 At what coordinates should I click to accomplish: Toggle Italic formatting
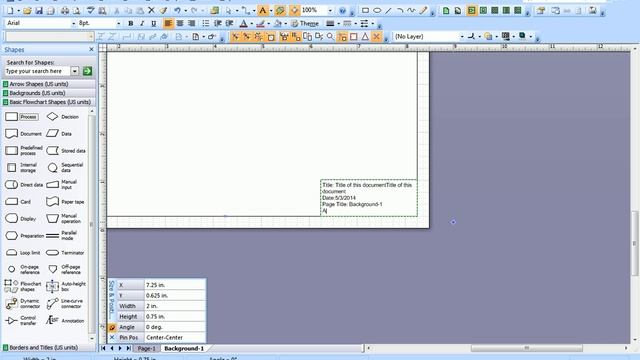pyautogui.click(x=142, y=24)
